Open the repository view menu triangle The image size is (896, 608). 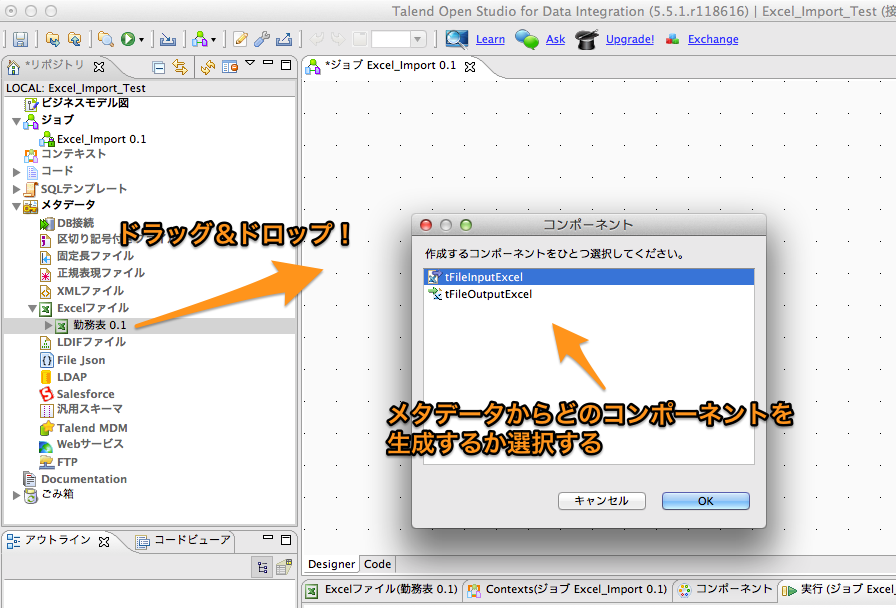[x=250, y=63]
